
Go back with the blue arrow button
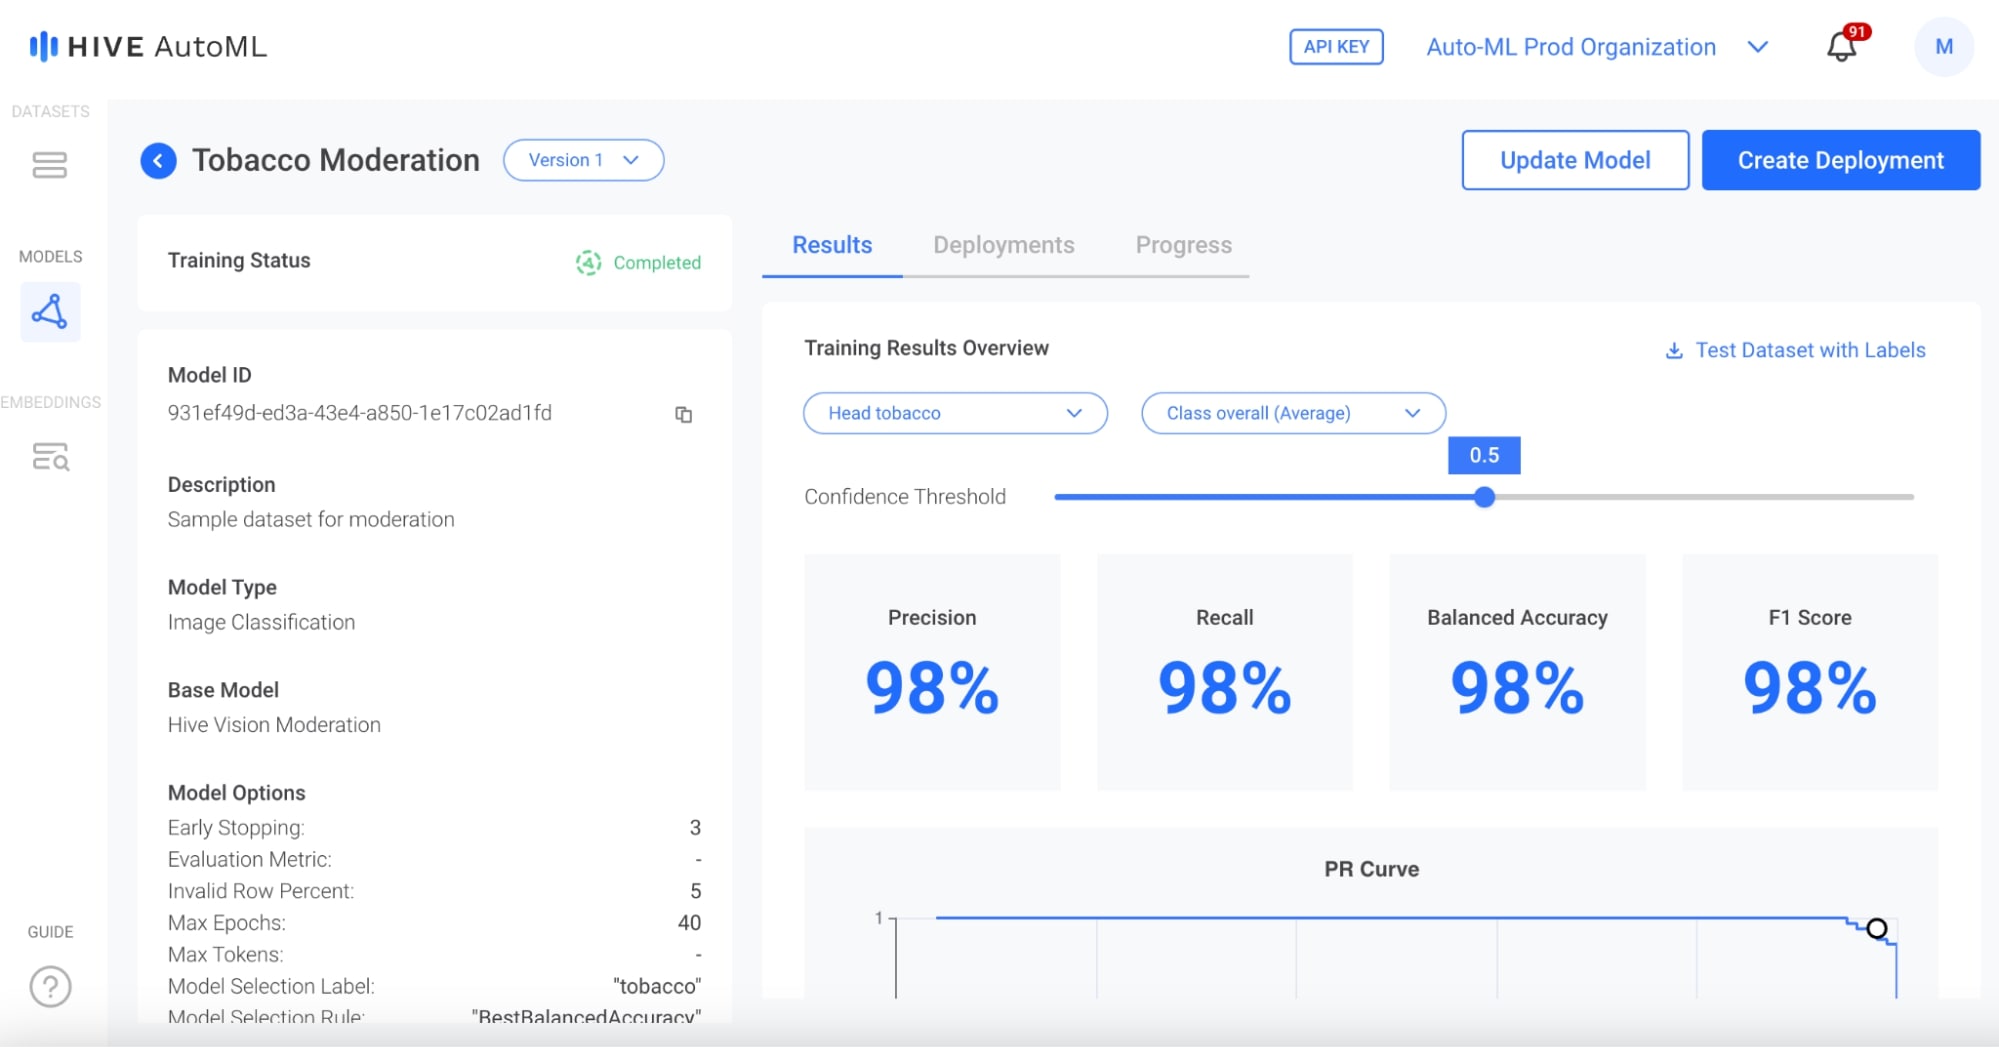158,160
